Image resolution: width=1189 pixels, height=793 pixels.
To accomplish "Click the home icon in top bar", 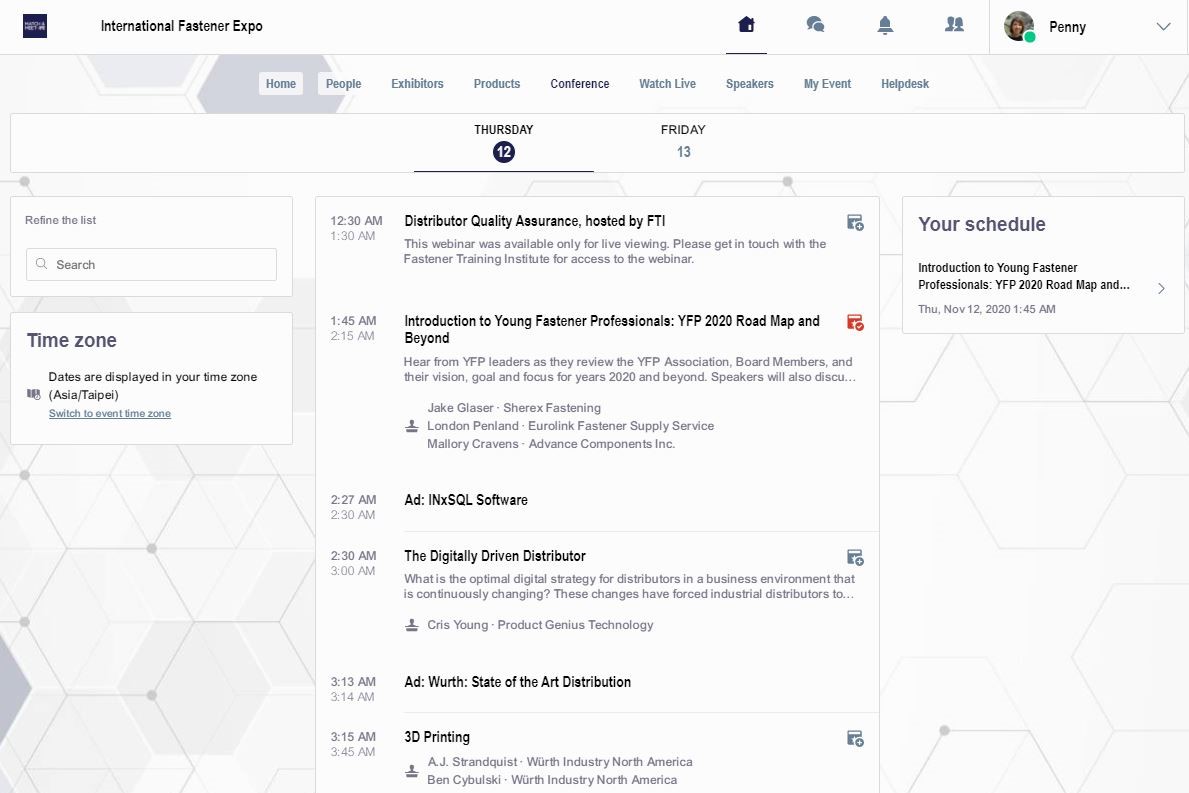I will pos(746,25).
